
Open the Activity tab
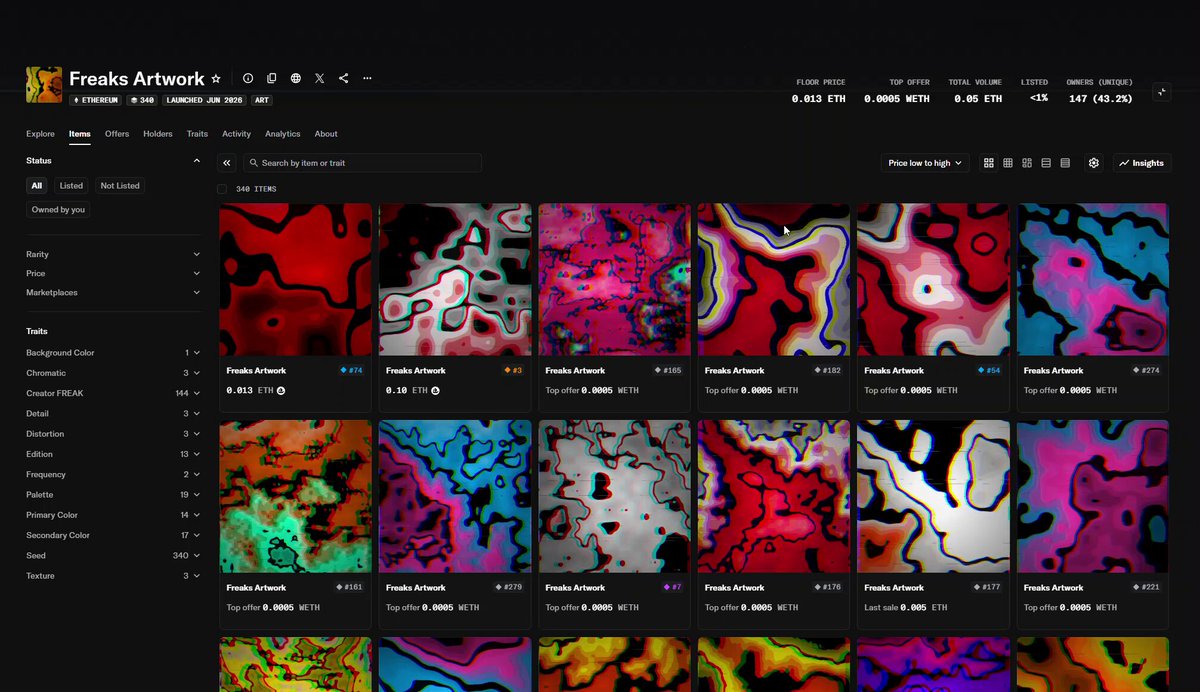pyautogui.click(x=237, y=134)
